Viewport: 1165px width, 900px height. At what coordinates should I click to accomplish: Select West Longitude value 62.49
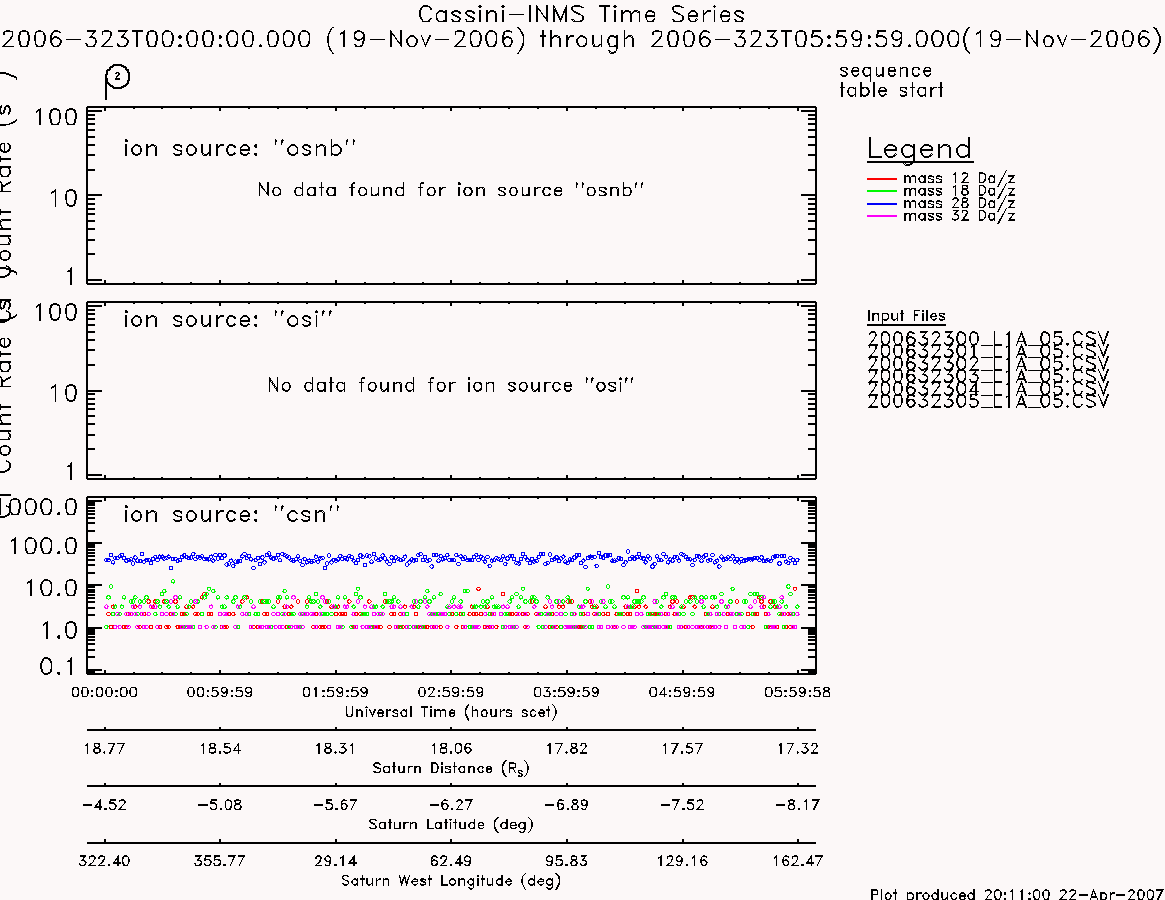point(450,861)
